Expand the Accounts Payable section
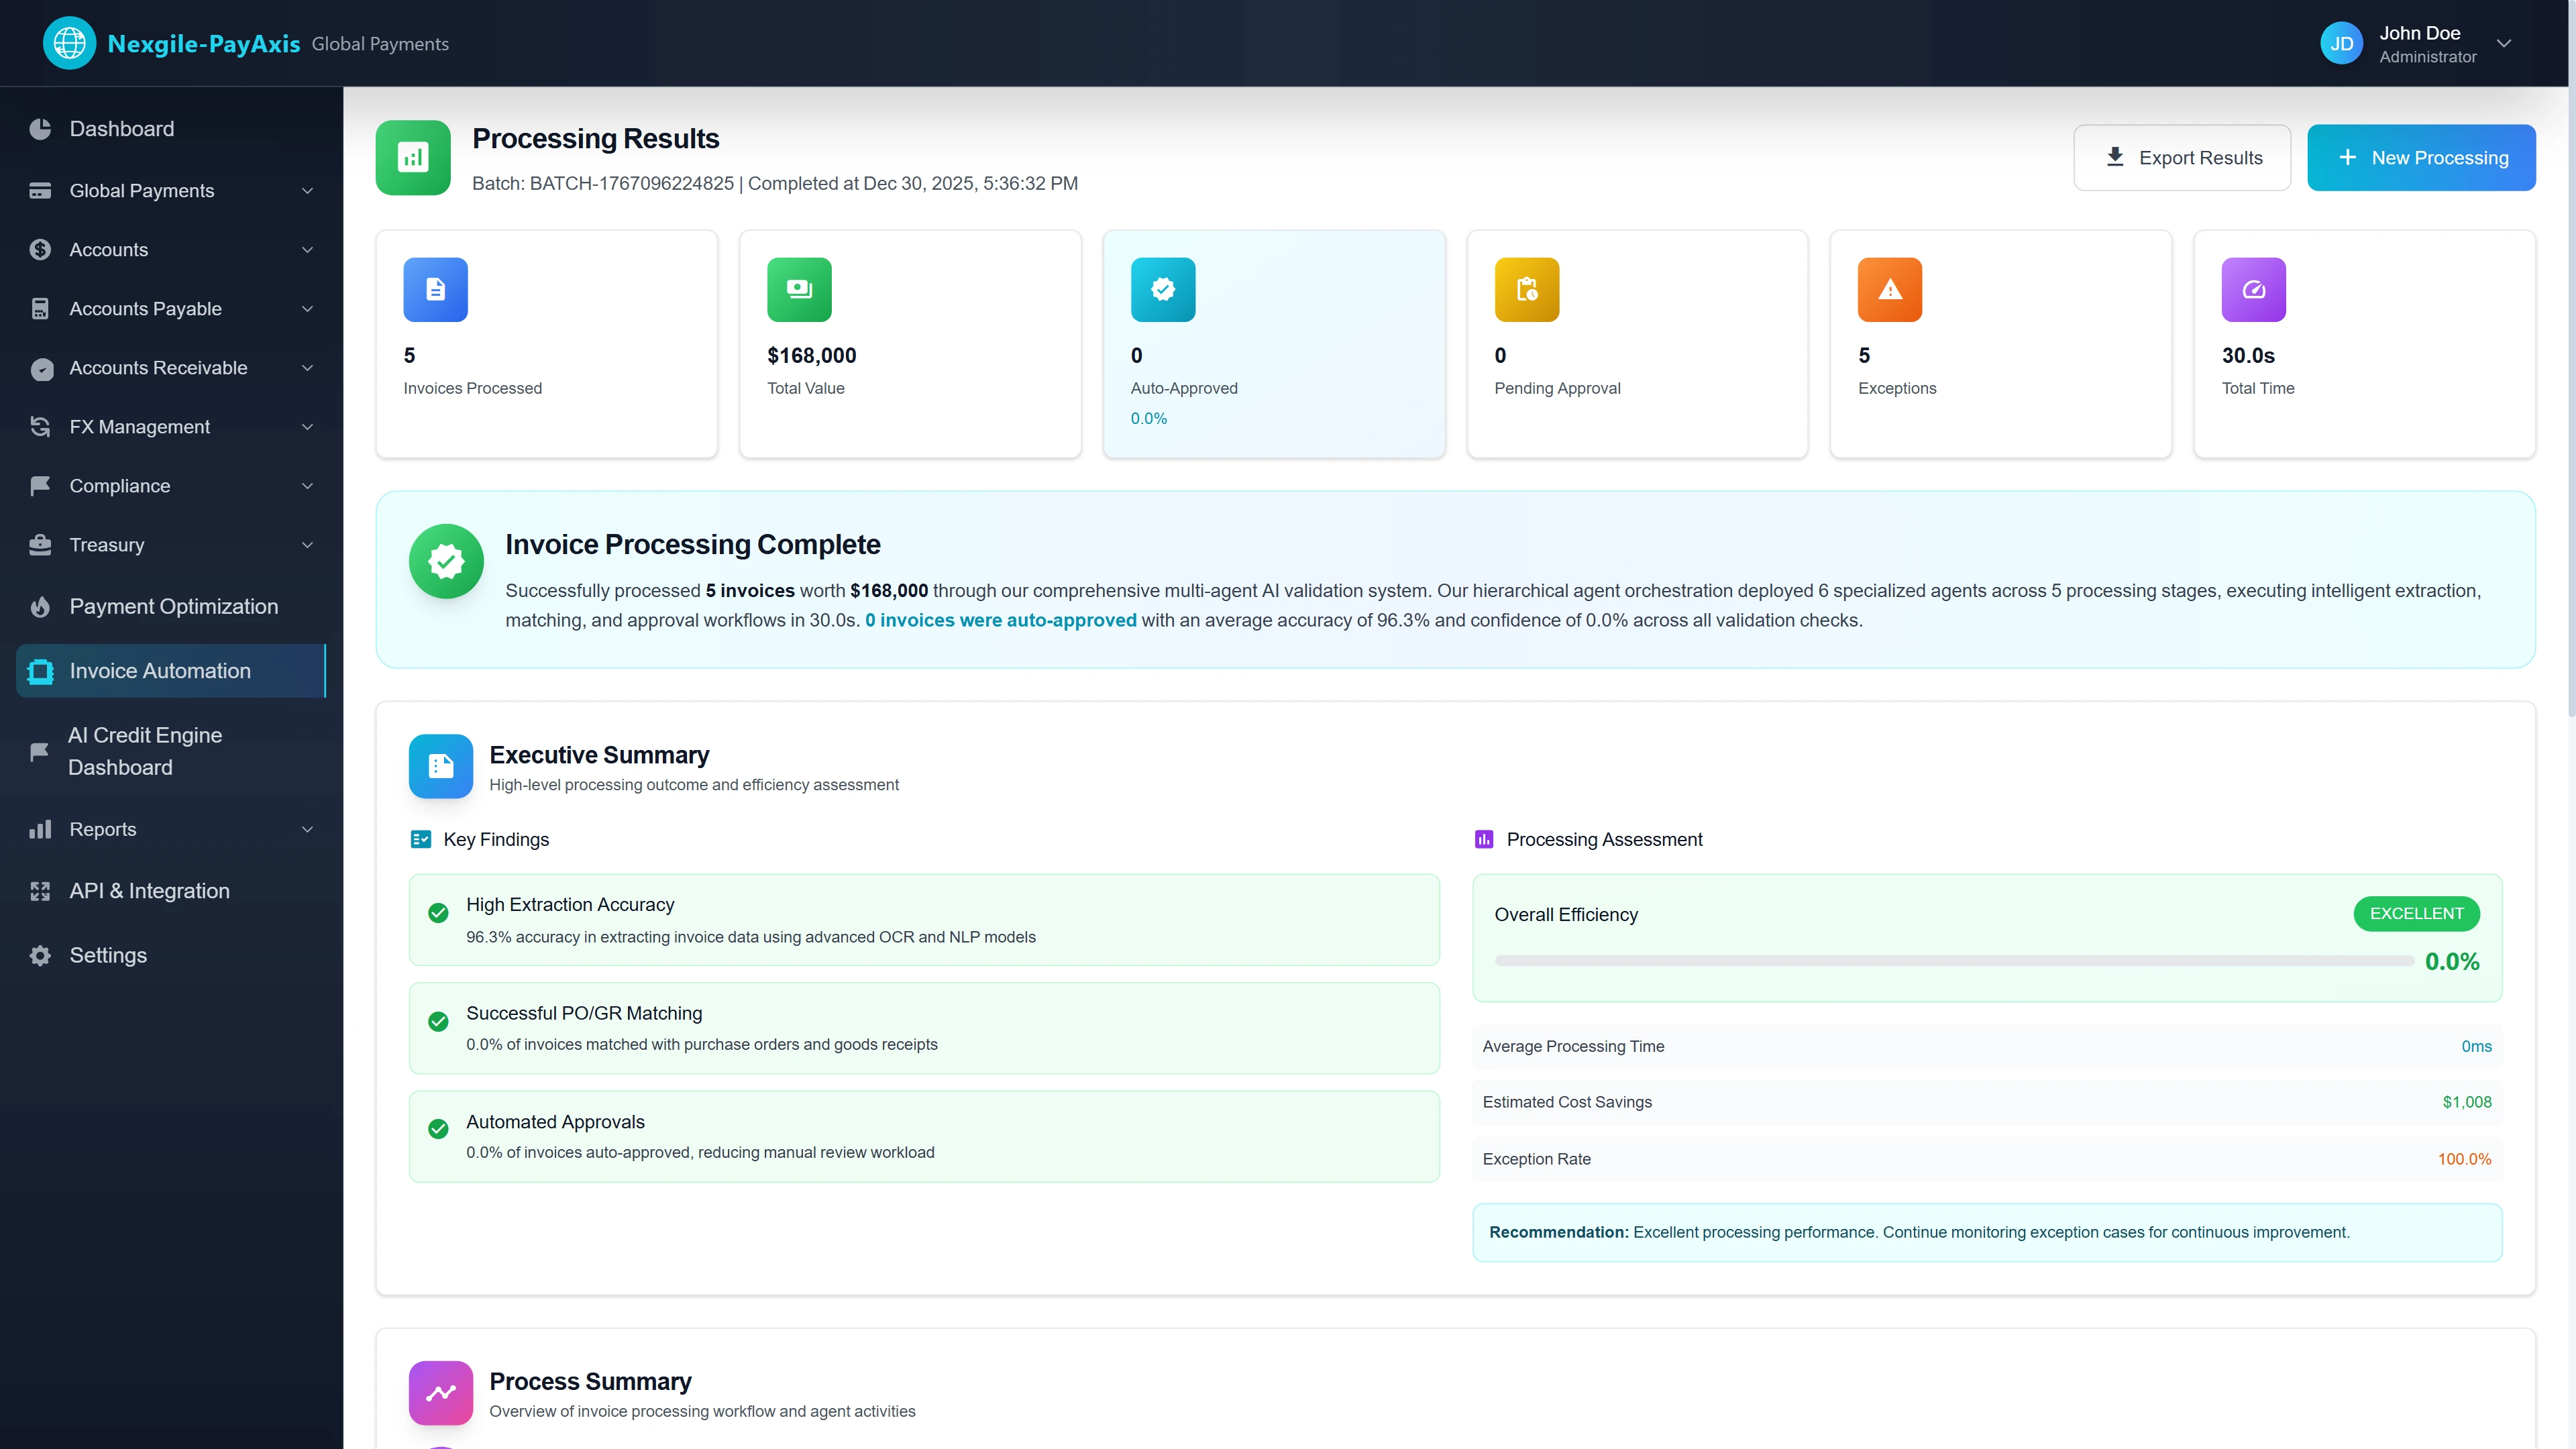 point(307,309)
